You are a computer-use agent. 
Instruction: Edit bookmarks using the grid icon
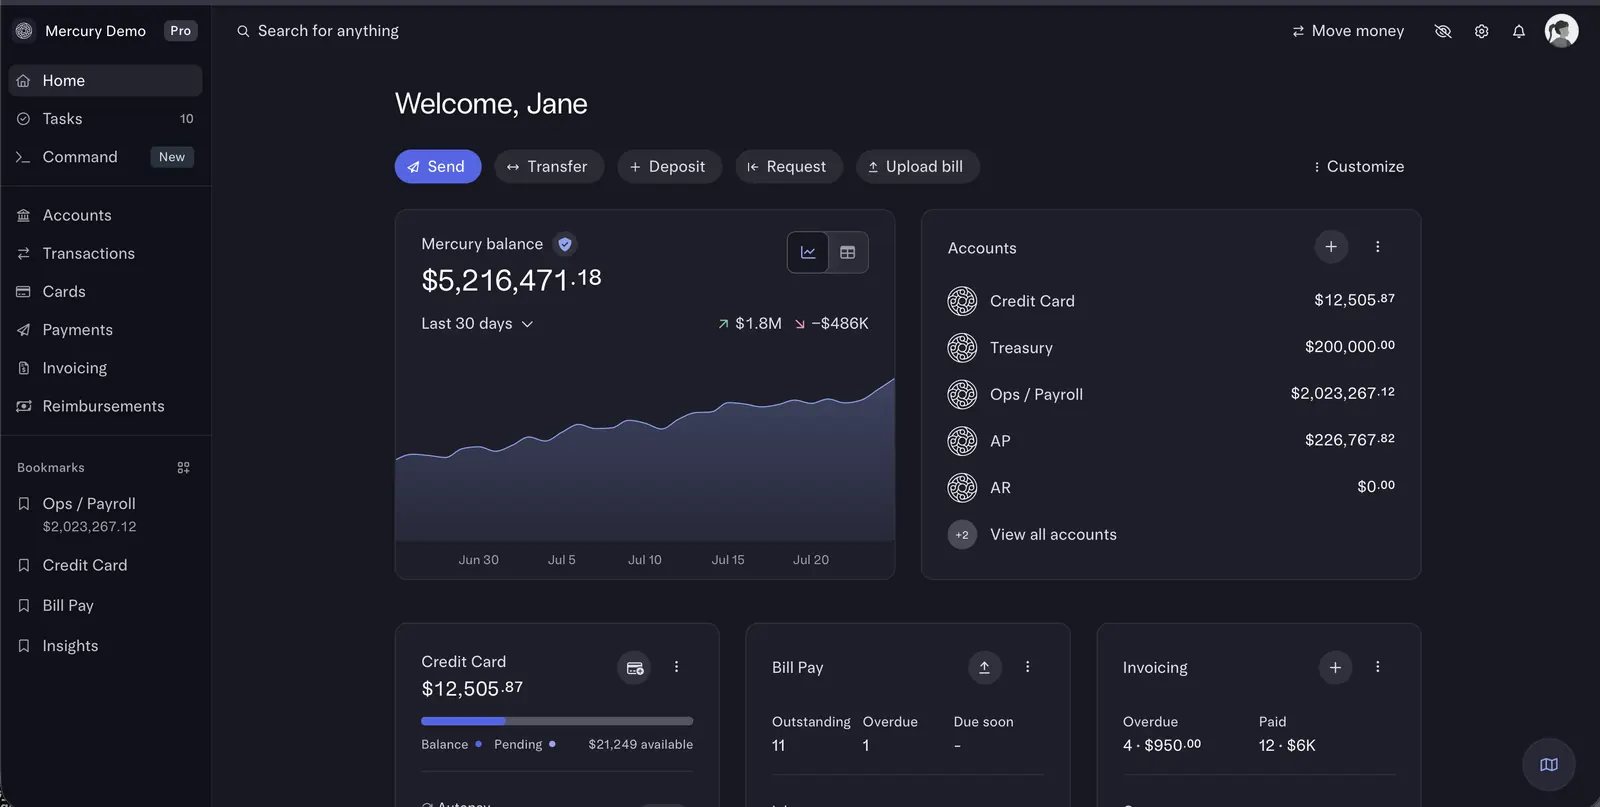tap(183, 467)
